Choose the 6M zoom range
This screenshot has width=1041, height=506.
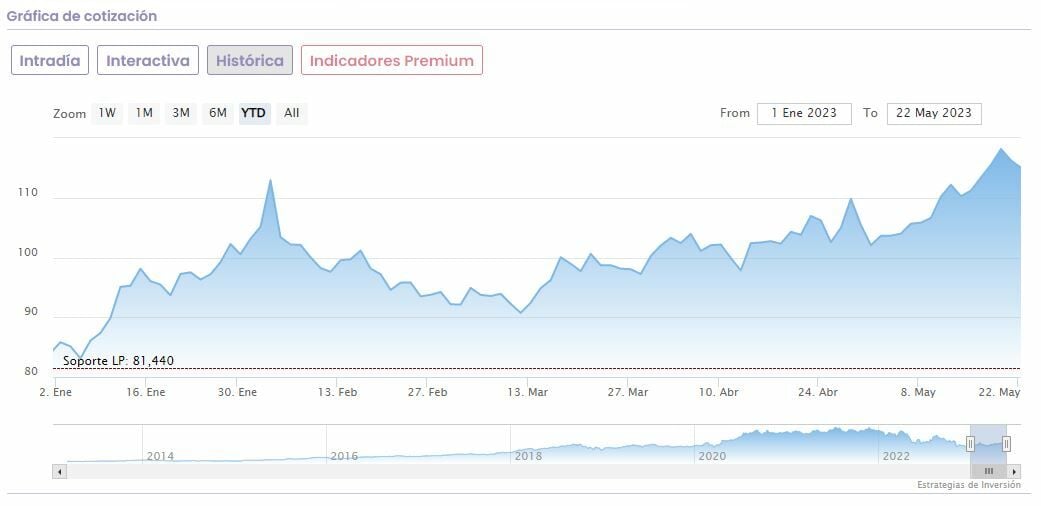coord(218,113)
